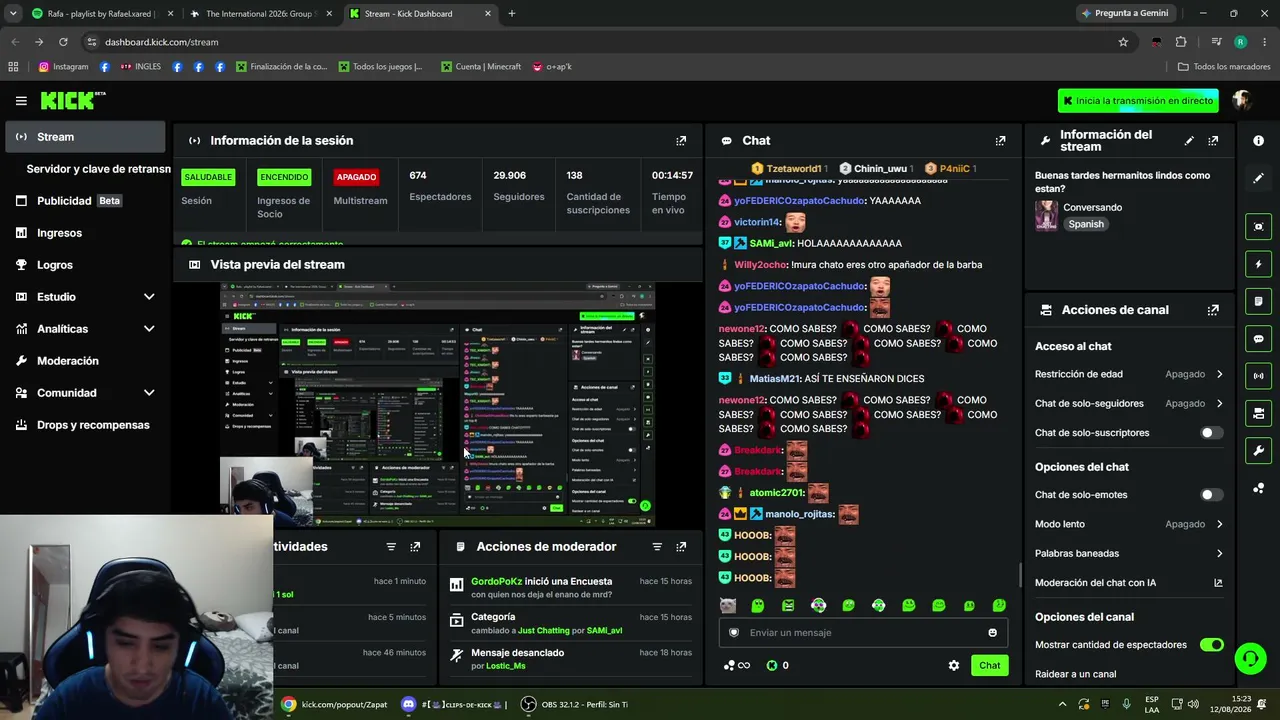Pop out the activities panel
The width and height of the screenshot is (1280, 720).
coord(415,547)
